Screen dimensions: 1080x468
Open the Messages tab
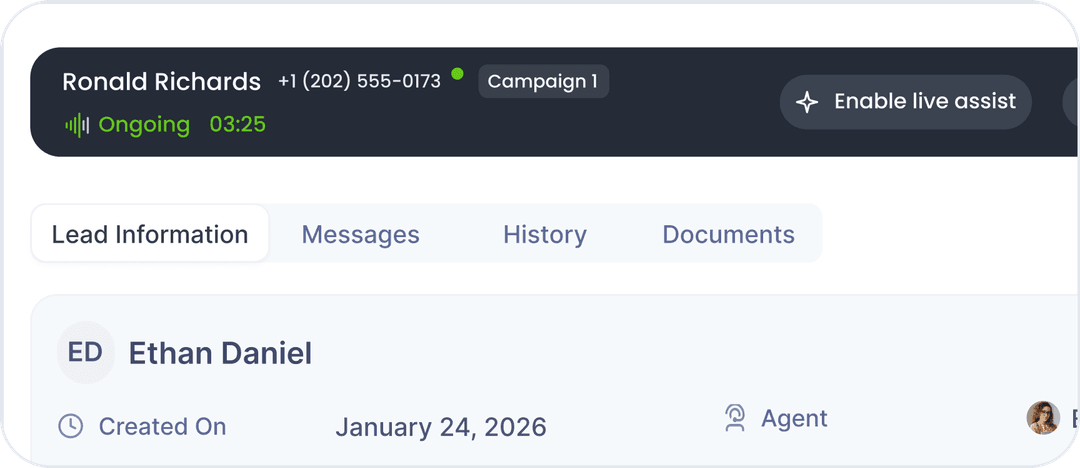click(x=360, y=235)
